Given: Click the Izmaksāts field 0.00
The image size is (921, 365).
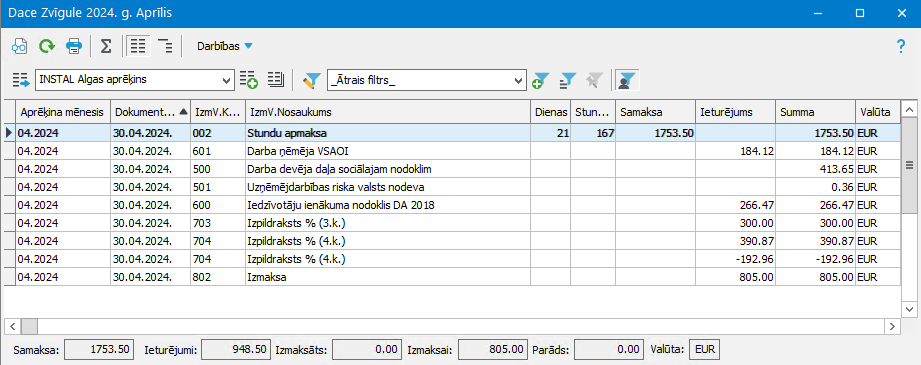Looking at the screenshot, I should 367,349.
